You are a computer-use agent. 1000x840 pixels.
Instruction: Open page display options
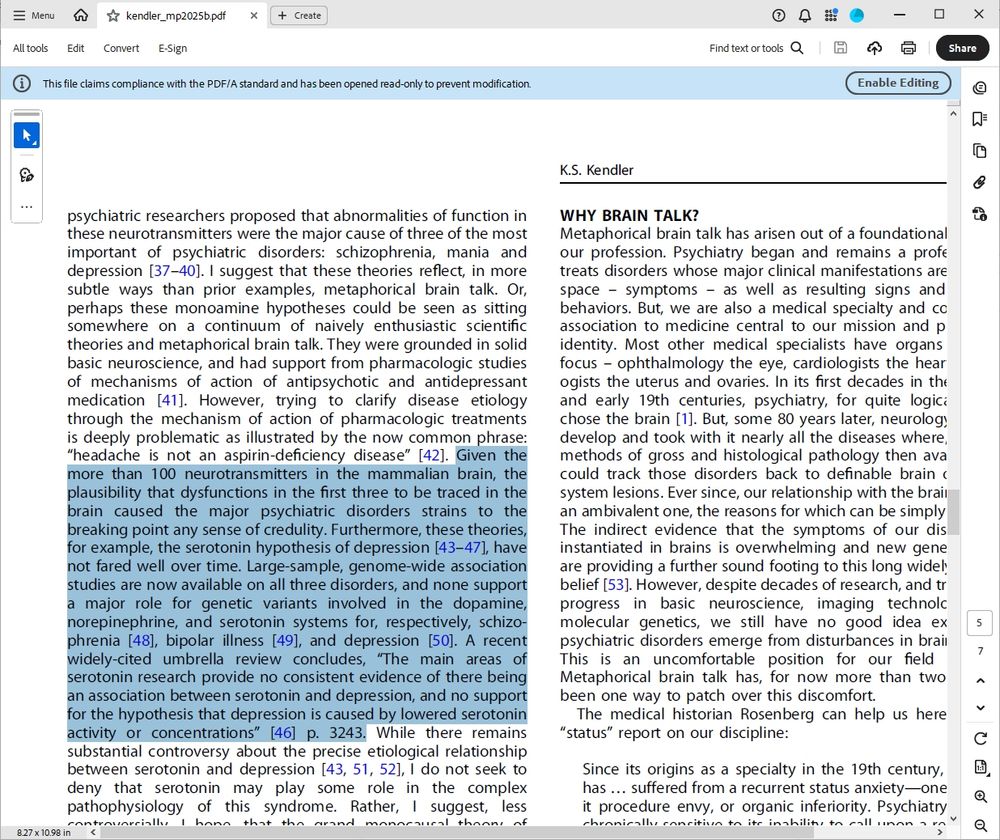(980, 767)
